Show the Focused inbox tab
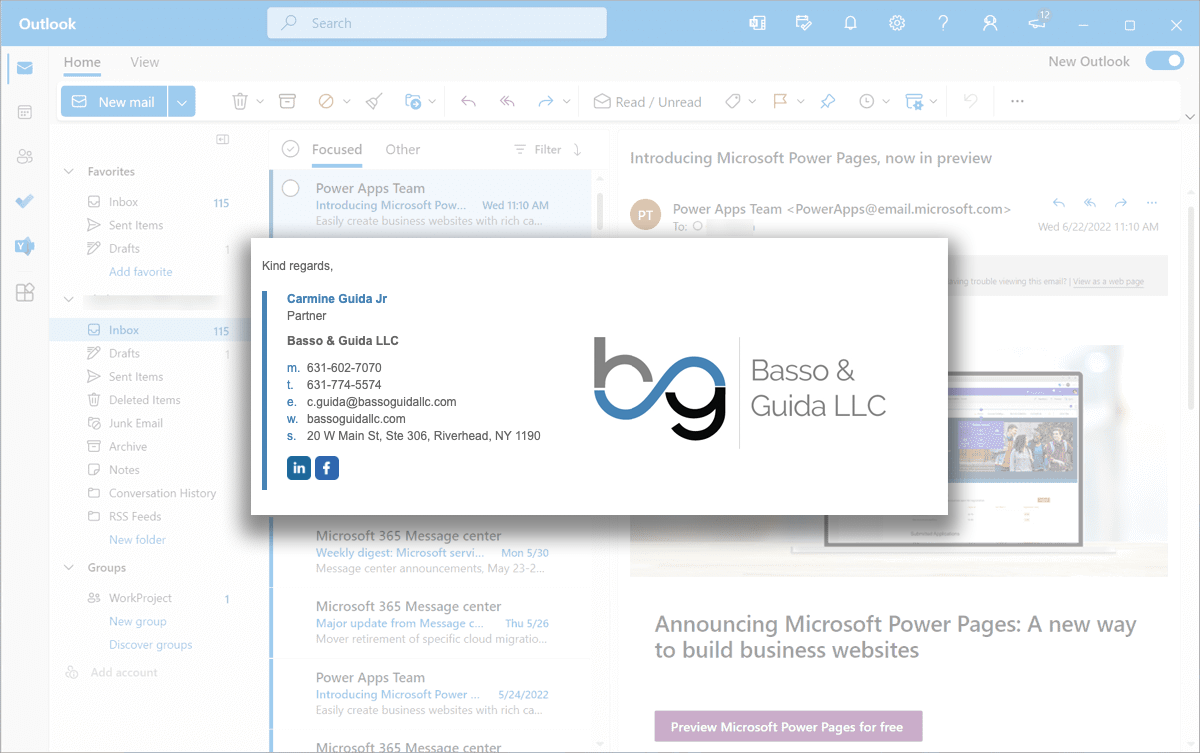Image resolution: width=1200 pixels, height=753 pixels. pyautogui.click(x=337, y=149)
